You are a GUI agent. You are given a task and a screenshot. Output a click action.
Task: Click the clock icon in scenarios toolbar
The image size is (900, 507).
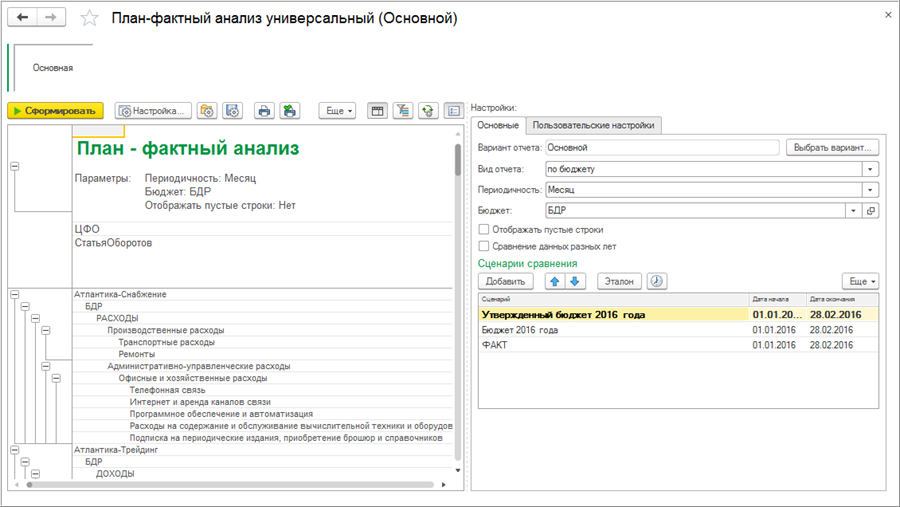tap(656, 282)
